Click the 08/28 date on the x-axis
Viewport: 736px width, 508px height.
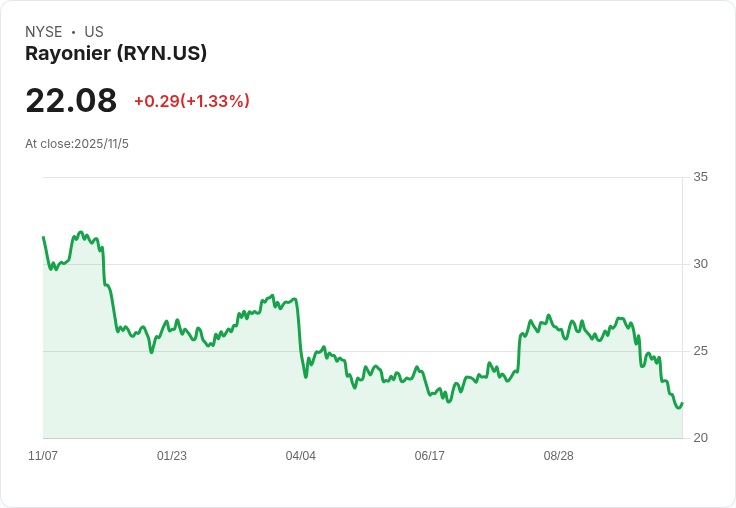tap(558, 456)
